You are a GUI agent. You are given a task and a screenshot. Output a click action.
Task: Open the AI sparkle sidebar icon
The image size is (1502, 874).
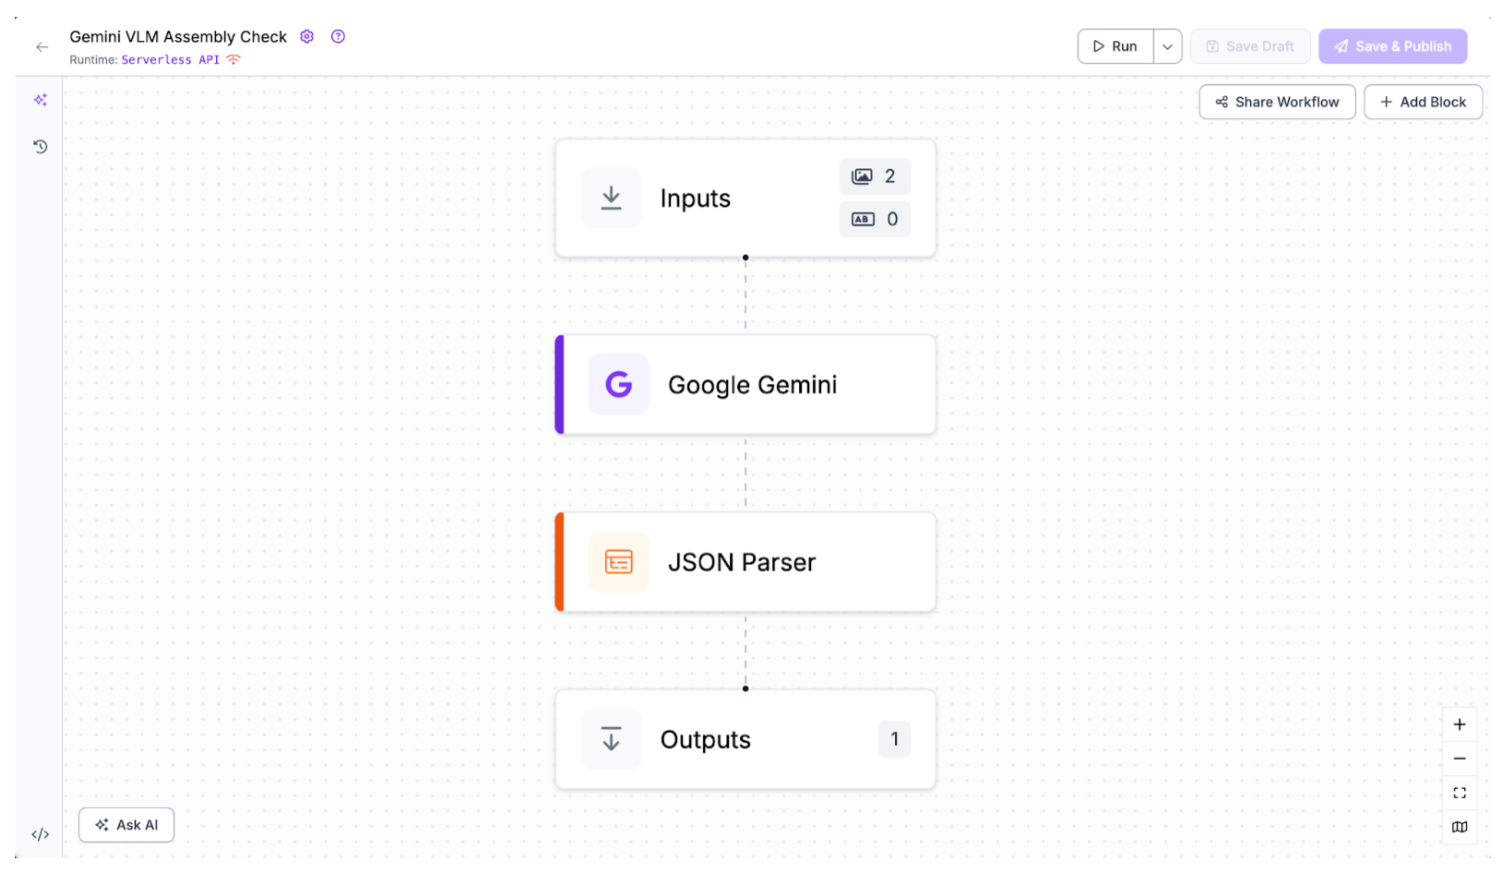[x=40, y=100]
